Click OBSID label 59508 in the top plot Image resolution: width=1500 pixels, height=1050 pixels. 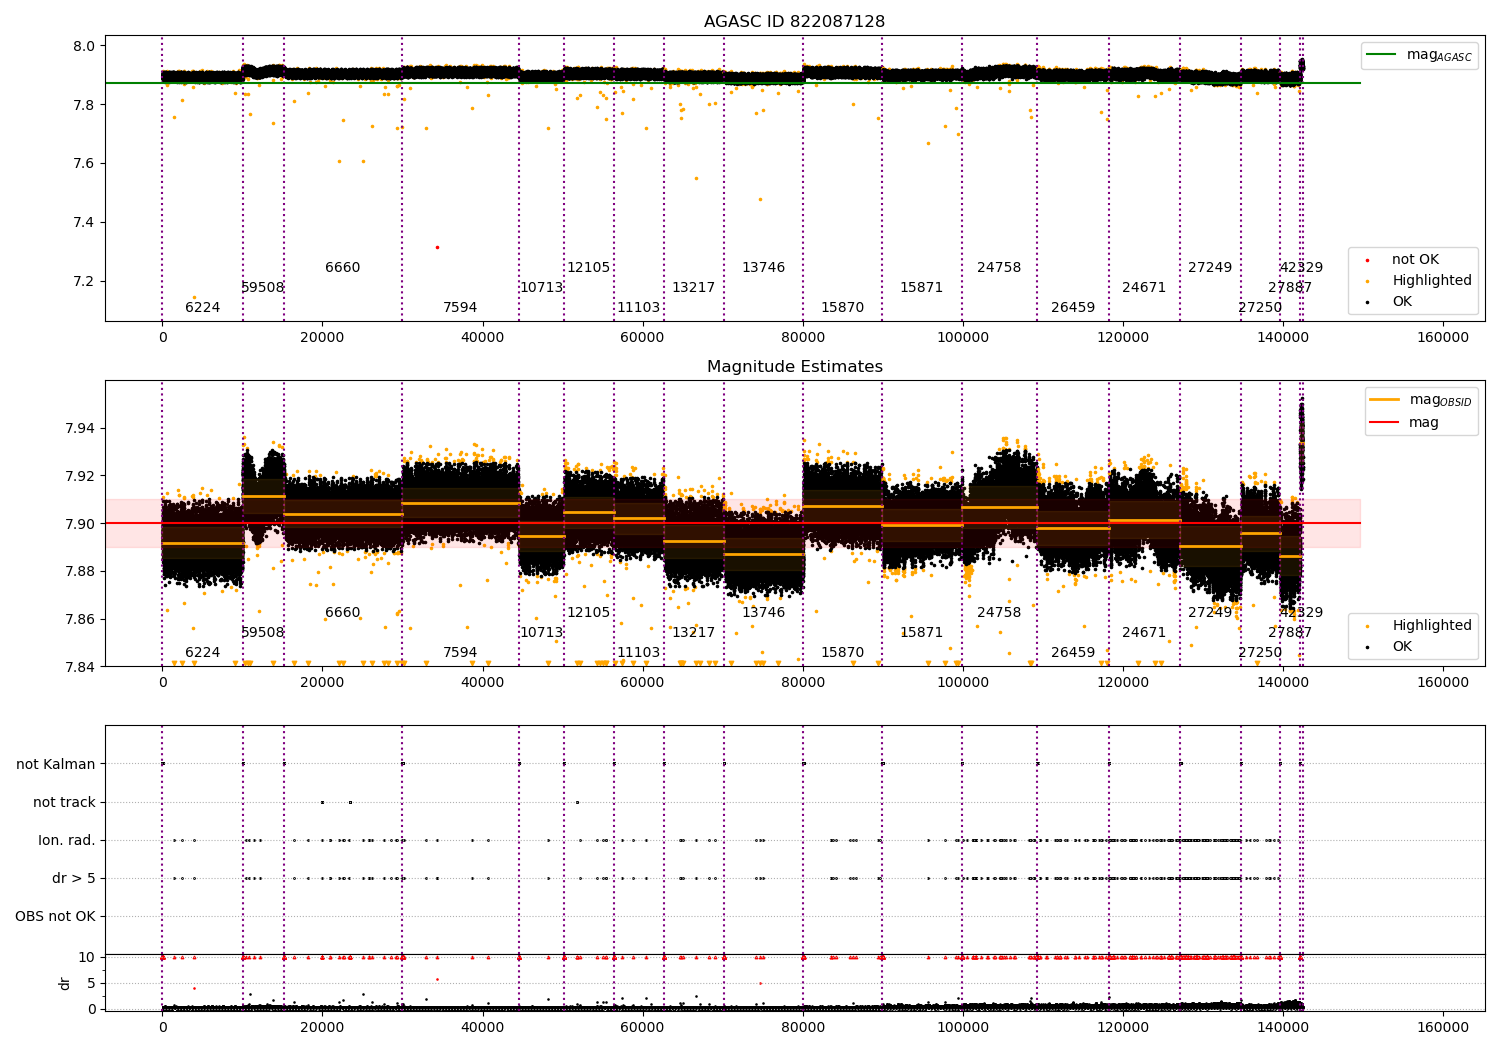(x=263, y=288)
